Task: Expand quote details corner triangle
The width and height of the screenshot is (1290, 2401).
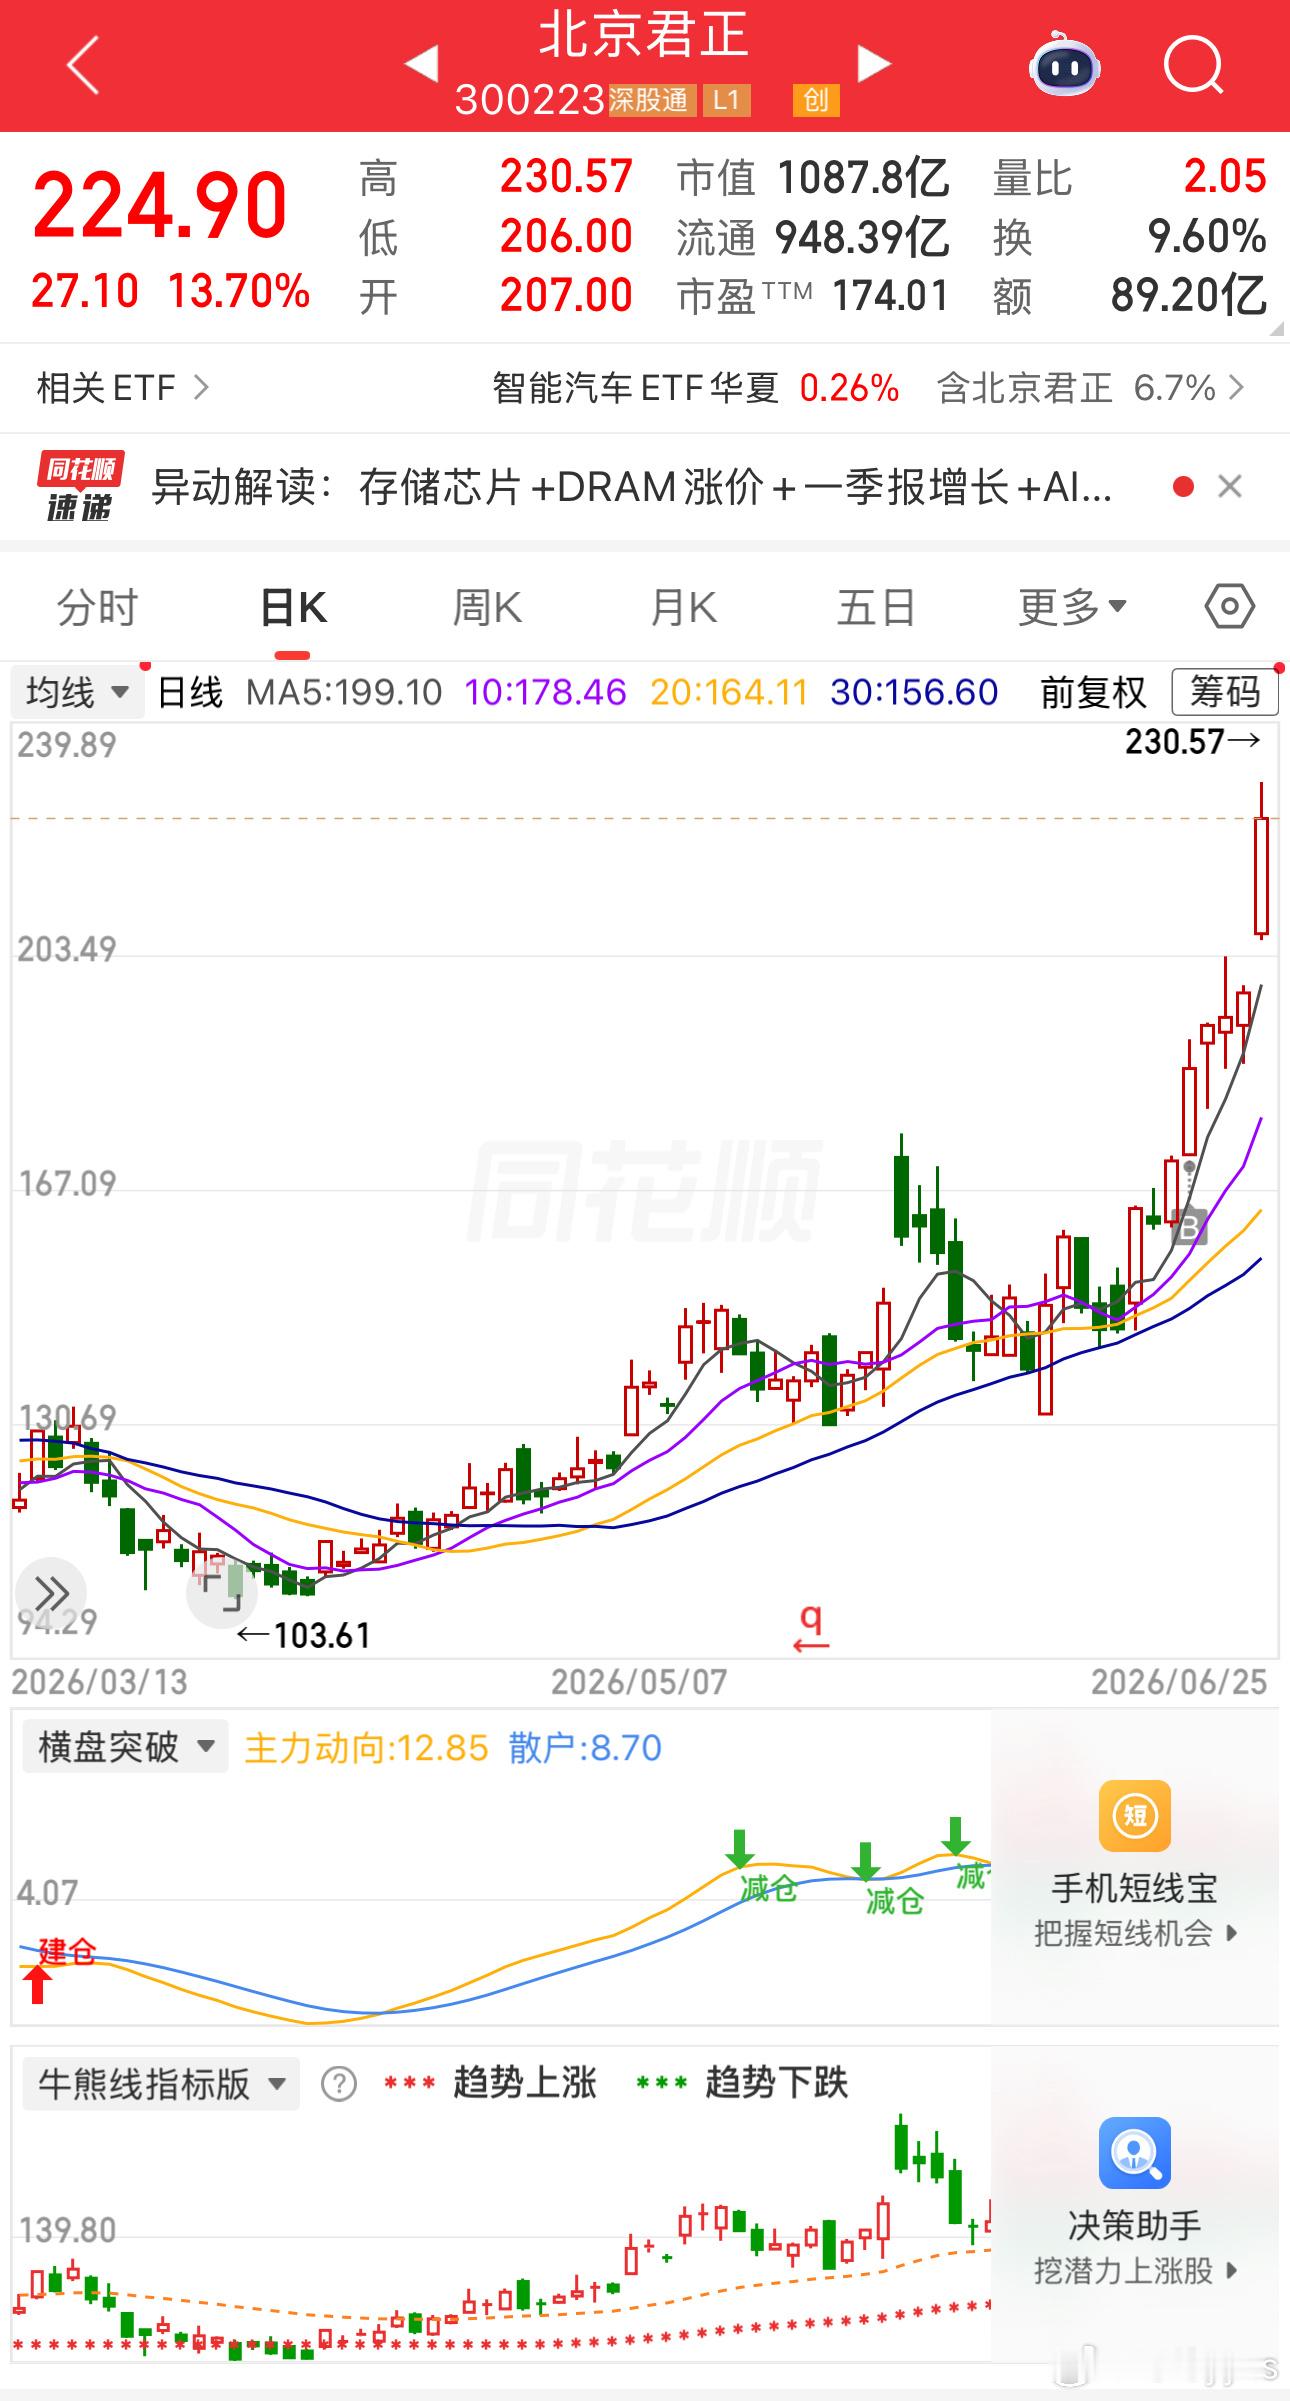Action: 1276,329
